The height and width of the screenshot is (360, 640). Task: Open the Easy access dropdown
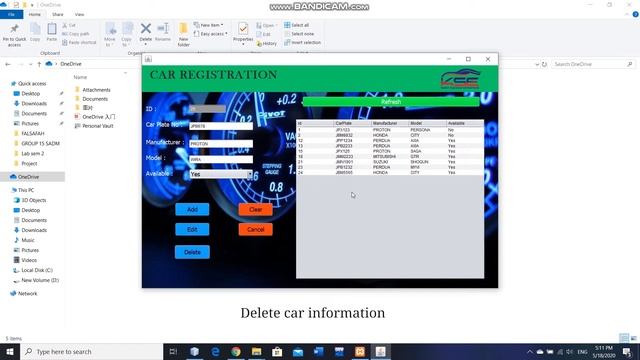[211, 34]
